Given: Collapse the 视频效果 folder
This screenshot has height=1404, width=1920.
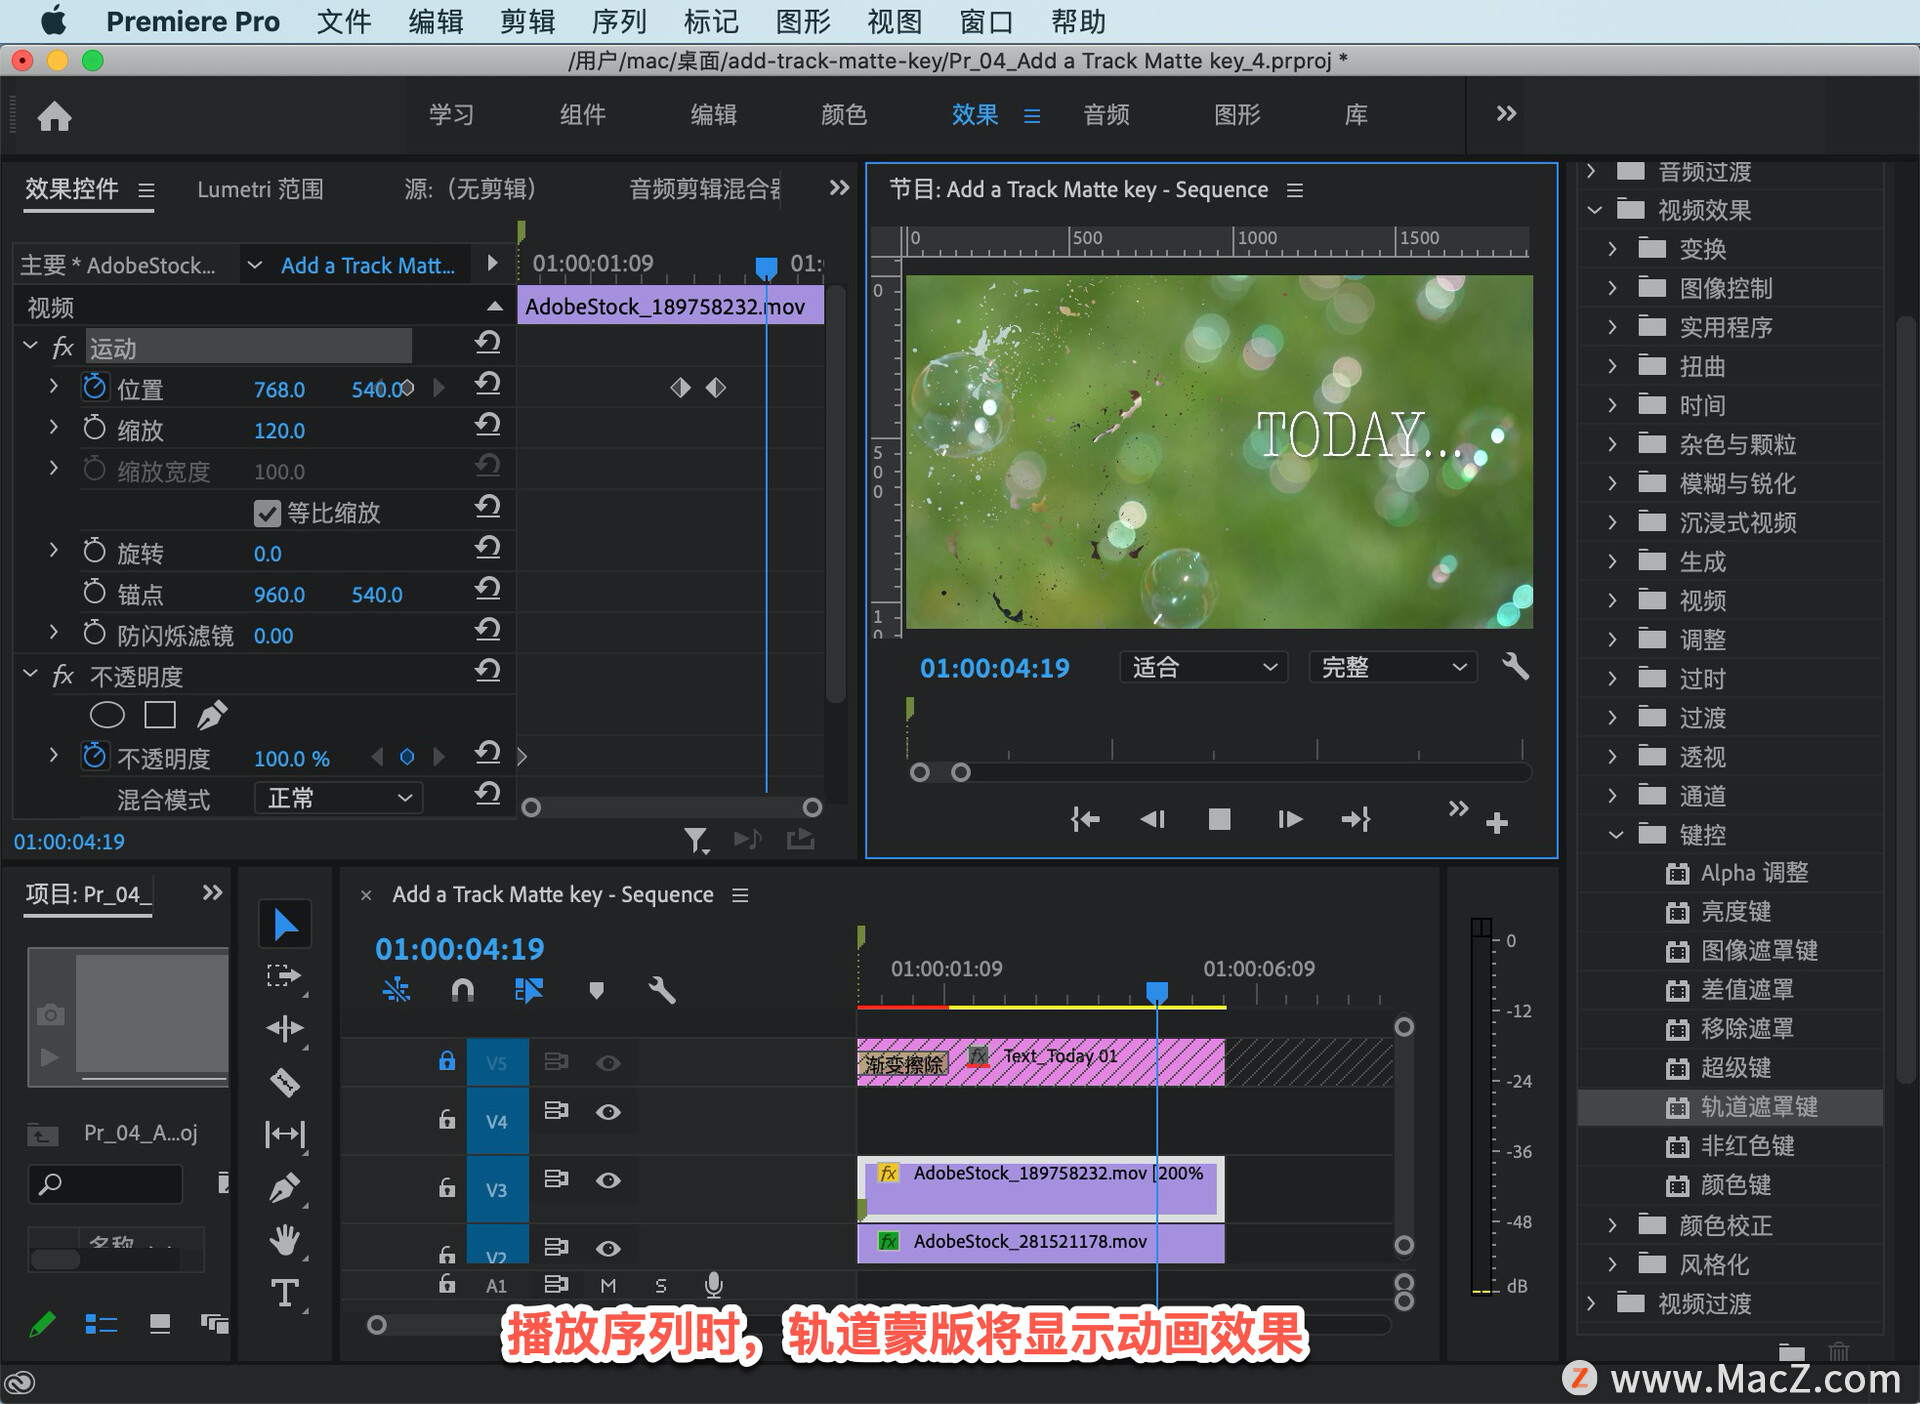Looking at the screenshot, I should click(x=1594, y=210).
